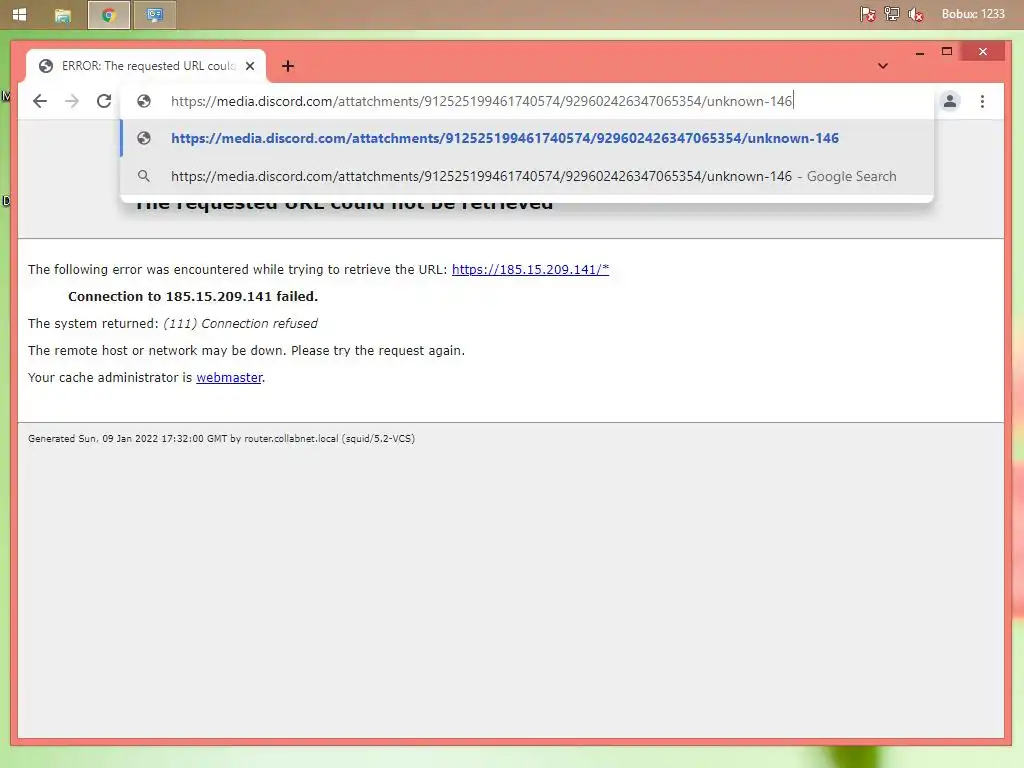The width and height of the screenshot is (1024, 768).
Task: Click the globe icon of the URL suggestion
Action: click(x=144, y=138)
